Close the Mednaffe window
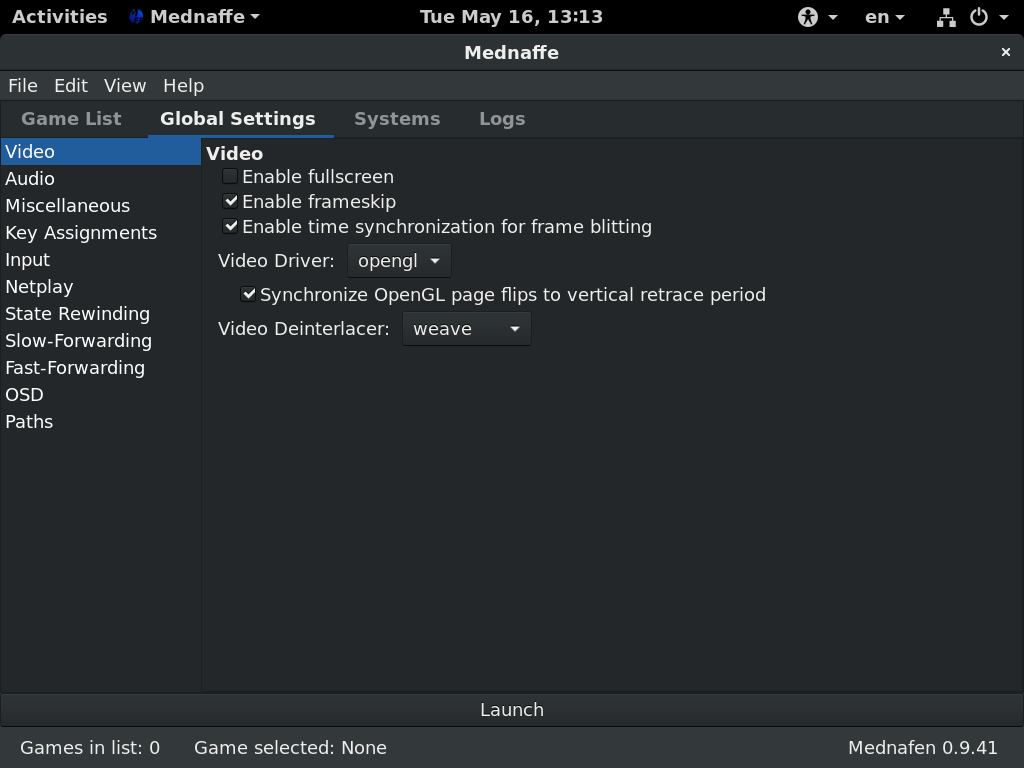The image size is (1024, 768). (x=1006, y=52)
